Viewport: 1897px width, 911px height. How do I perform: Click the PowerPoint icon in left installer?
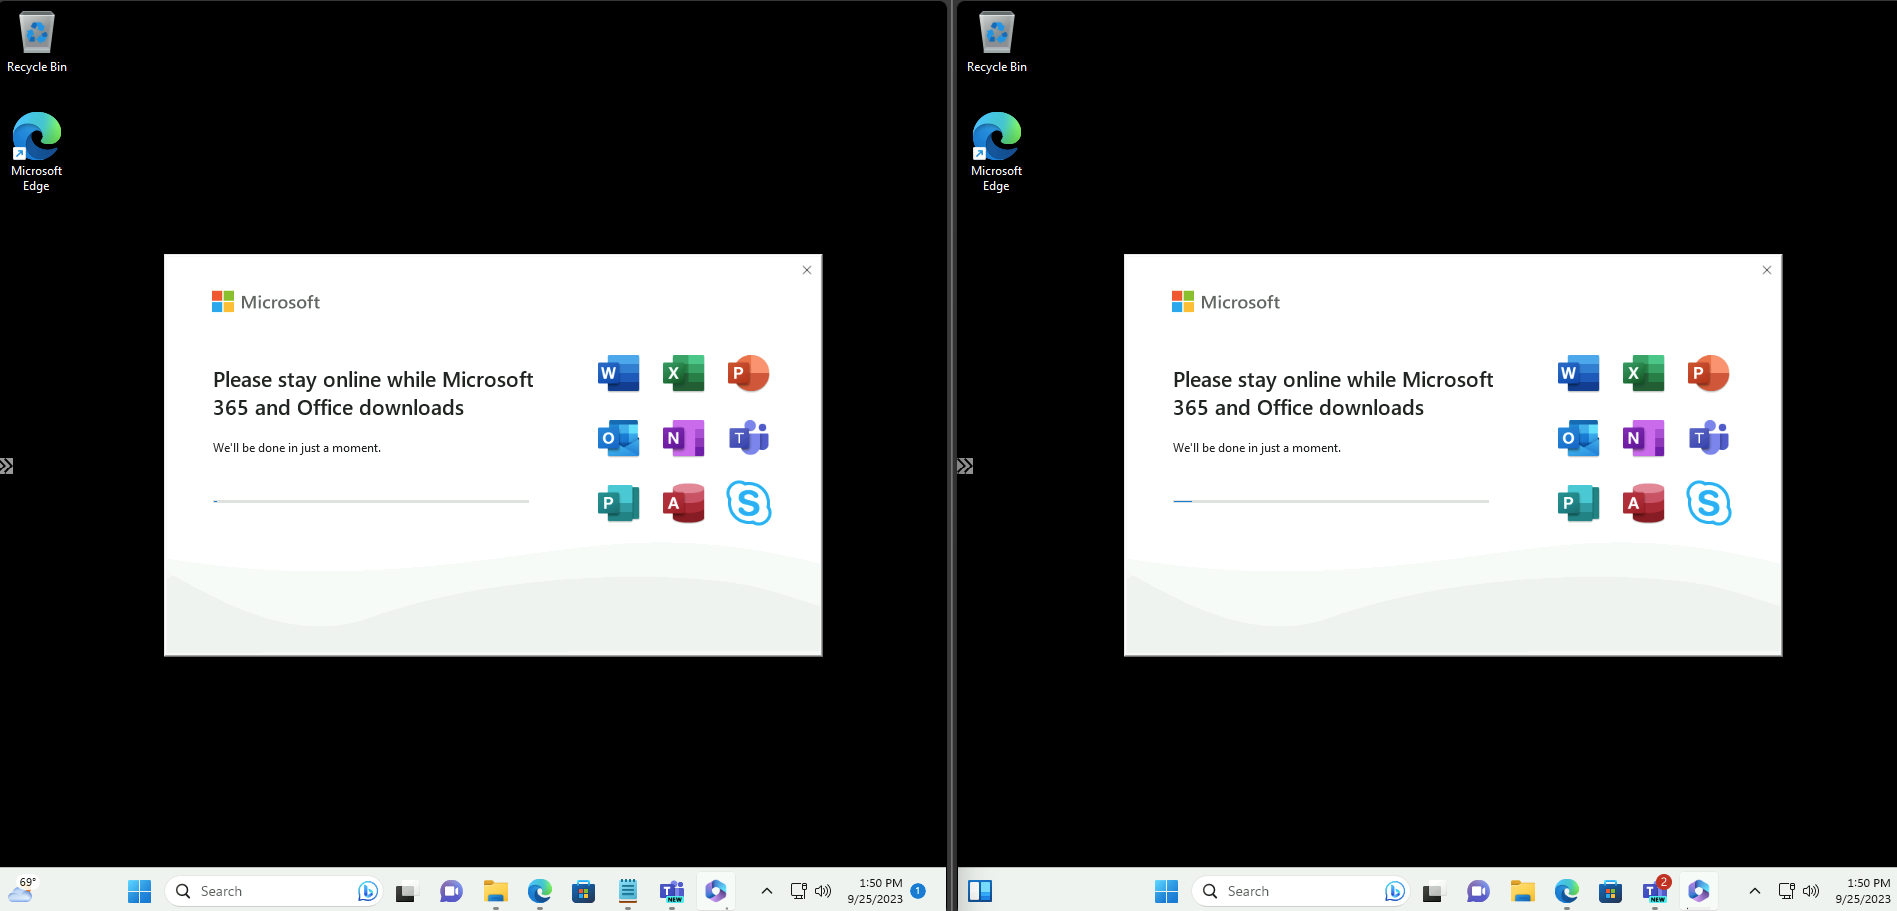748,374
